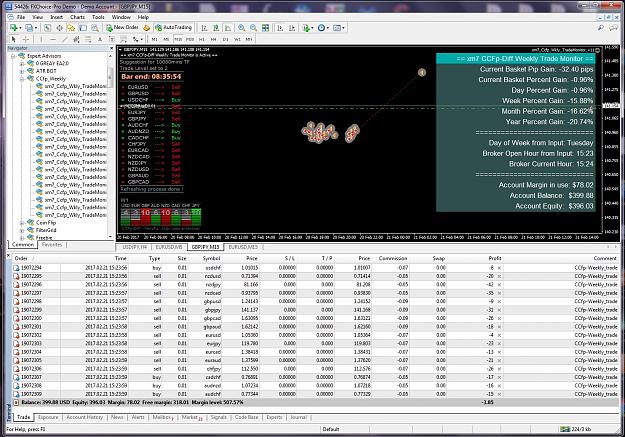The image size is (625, 437).
Task: Open the Charts menu
Action: coord(77,17)
